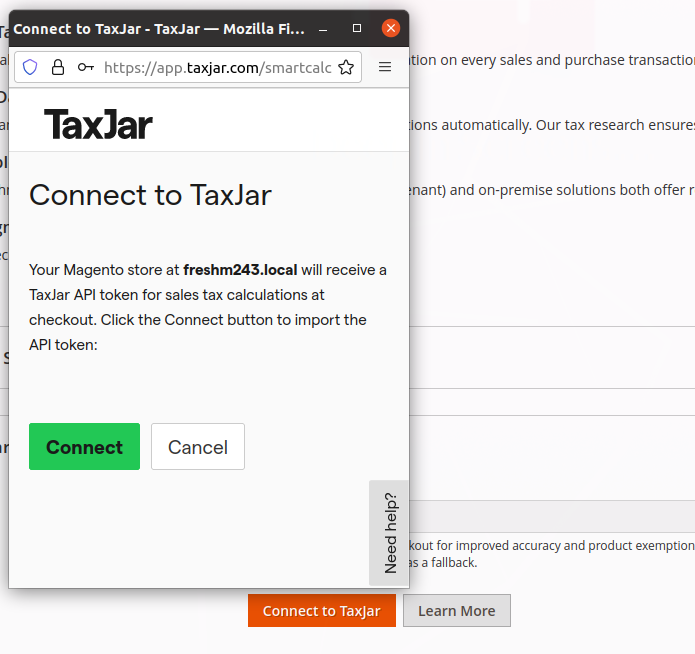695x654 pixels.
Task: Open site security info via padlock icon
Action: point(58,68)
